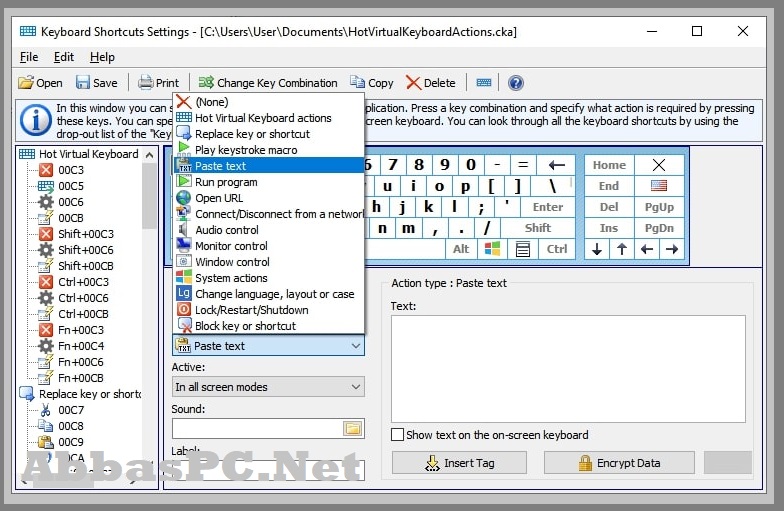Click the Home key on virtual keyboard
The image size is (784, 511).
(610, 165)
